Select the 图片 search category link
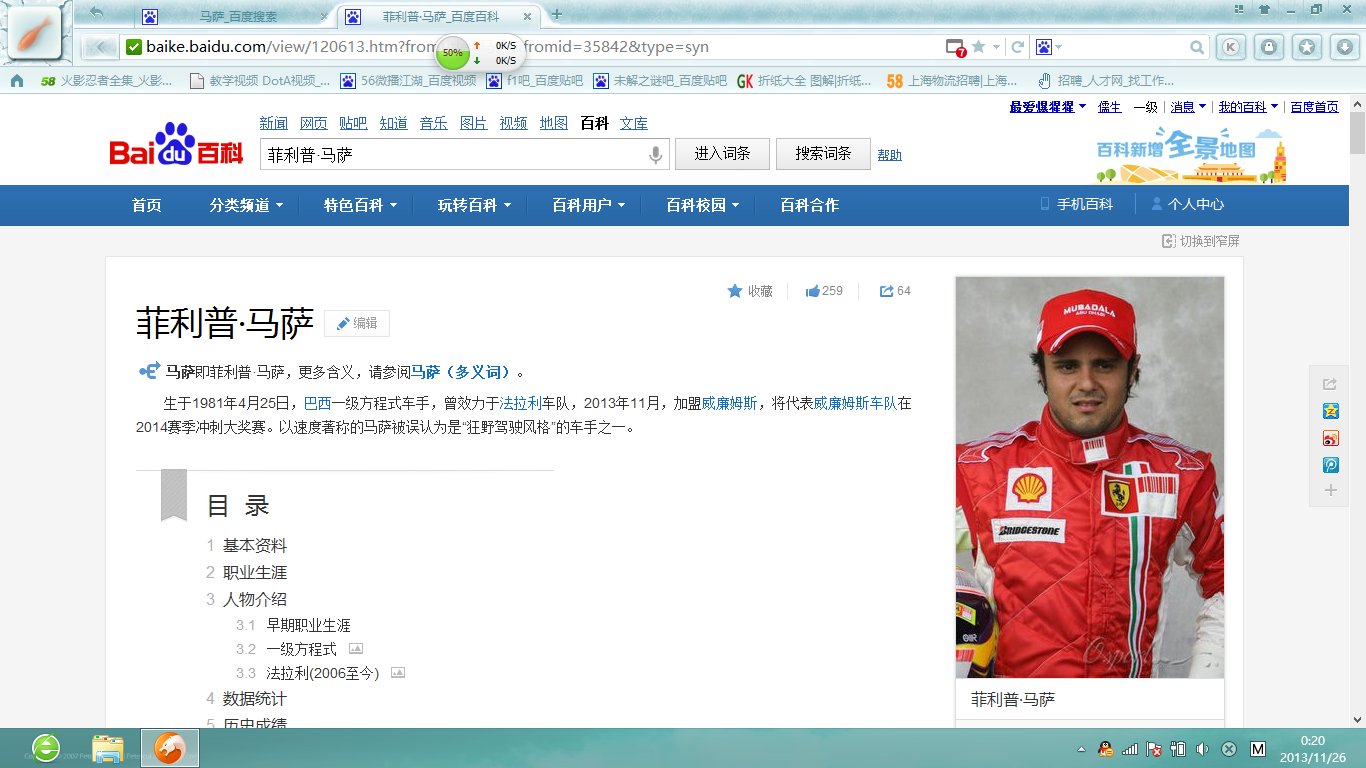 pyautogui.click(x=473, y=123)
